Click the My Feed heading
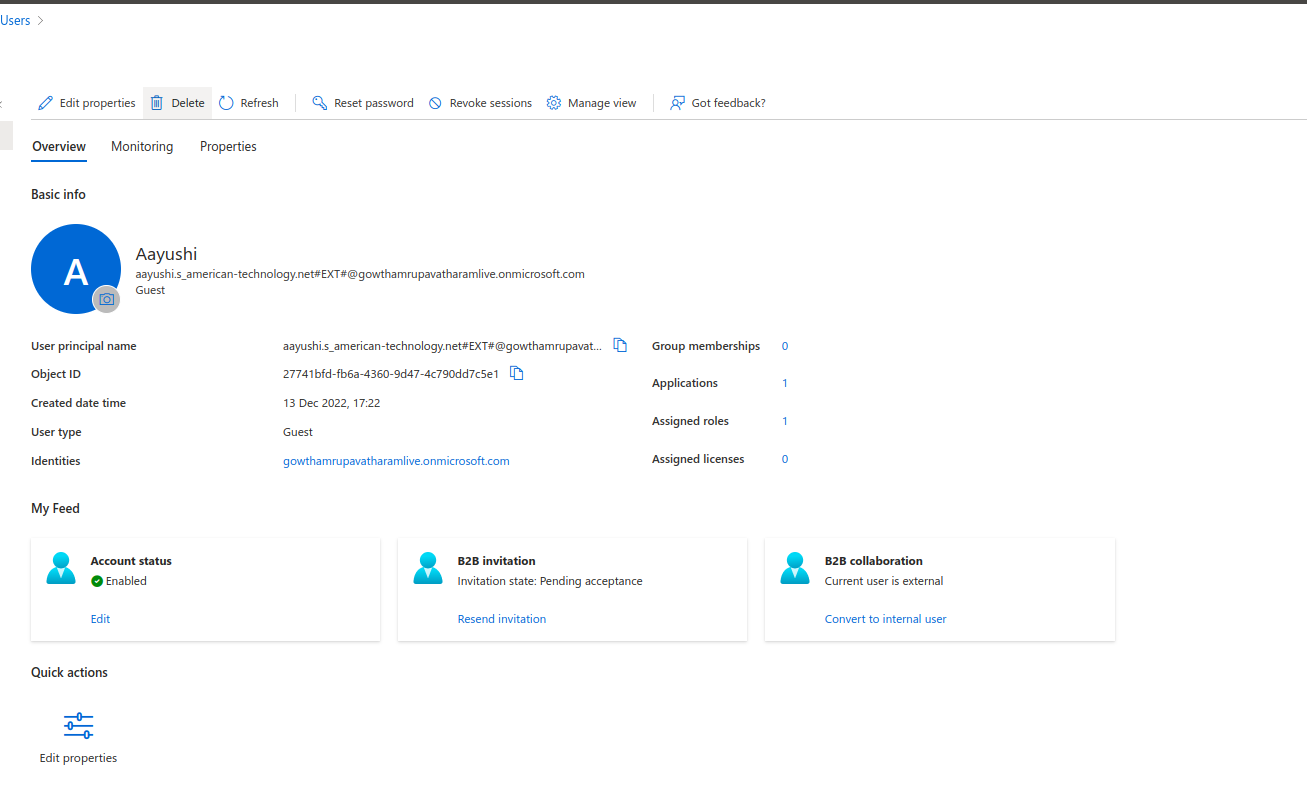1307x786 pixels. [55, 508]
